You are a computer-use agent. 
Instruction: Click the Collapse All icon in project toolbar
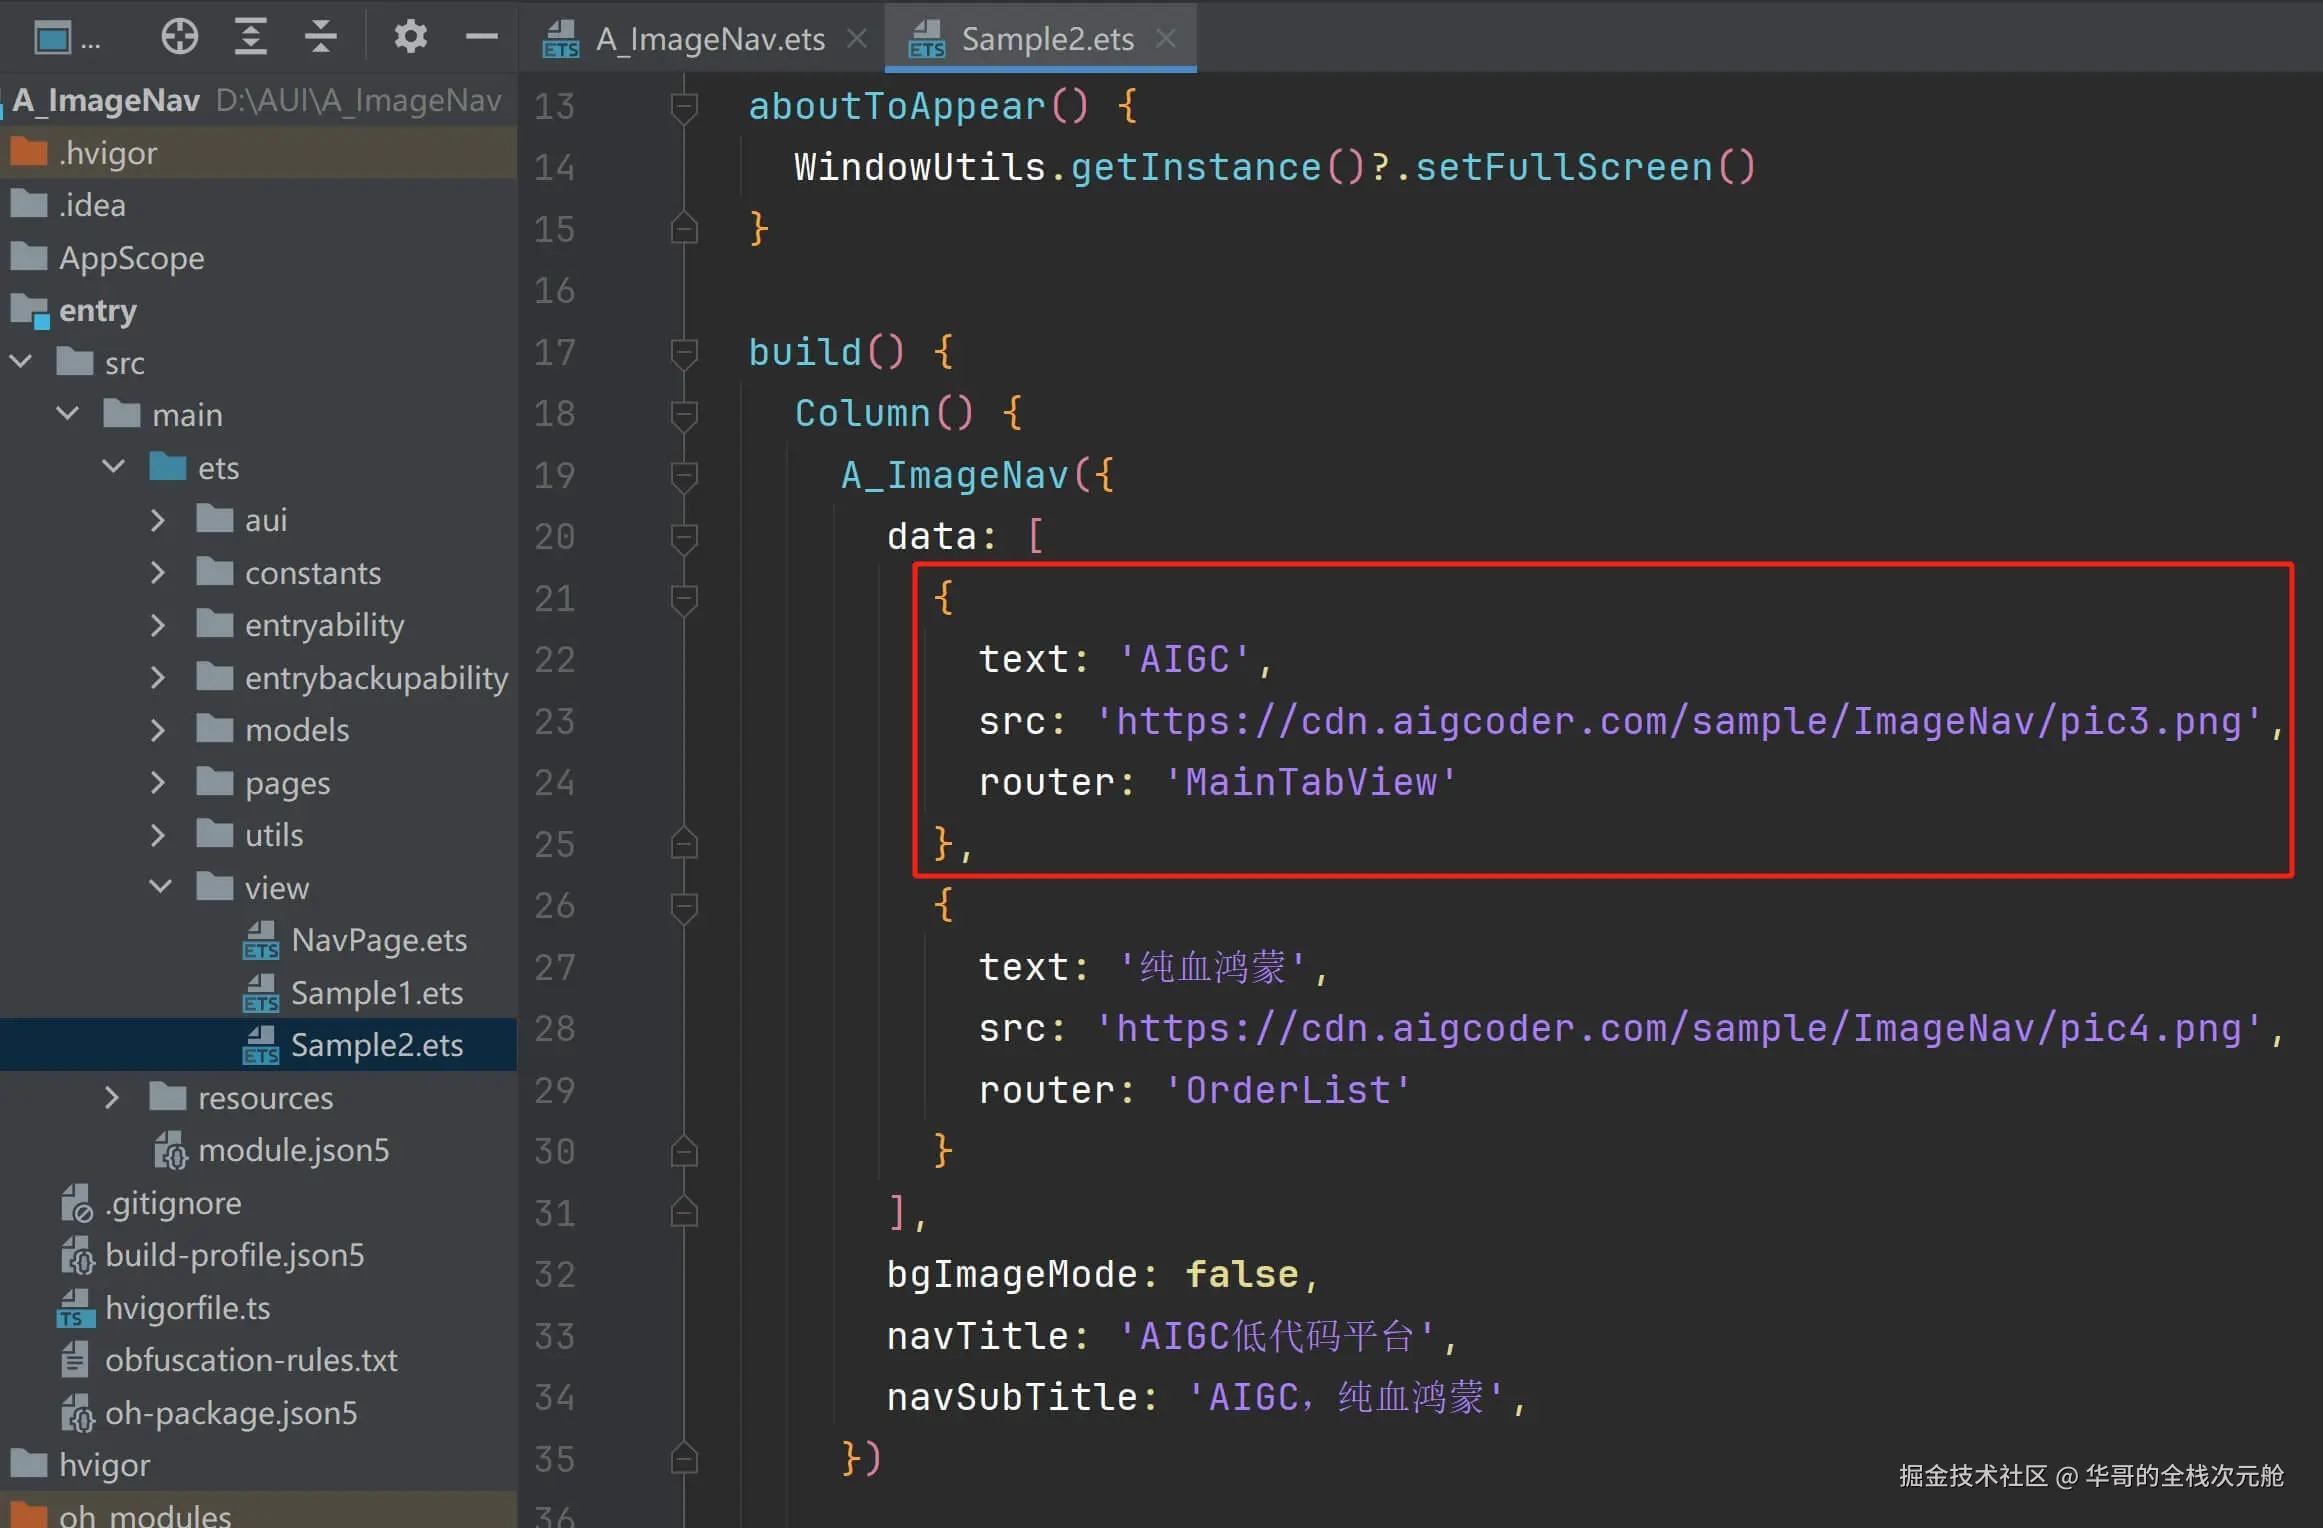(320, 37)
